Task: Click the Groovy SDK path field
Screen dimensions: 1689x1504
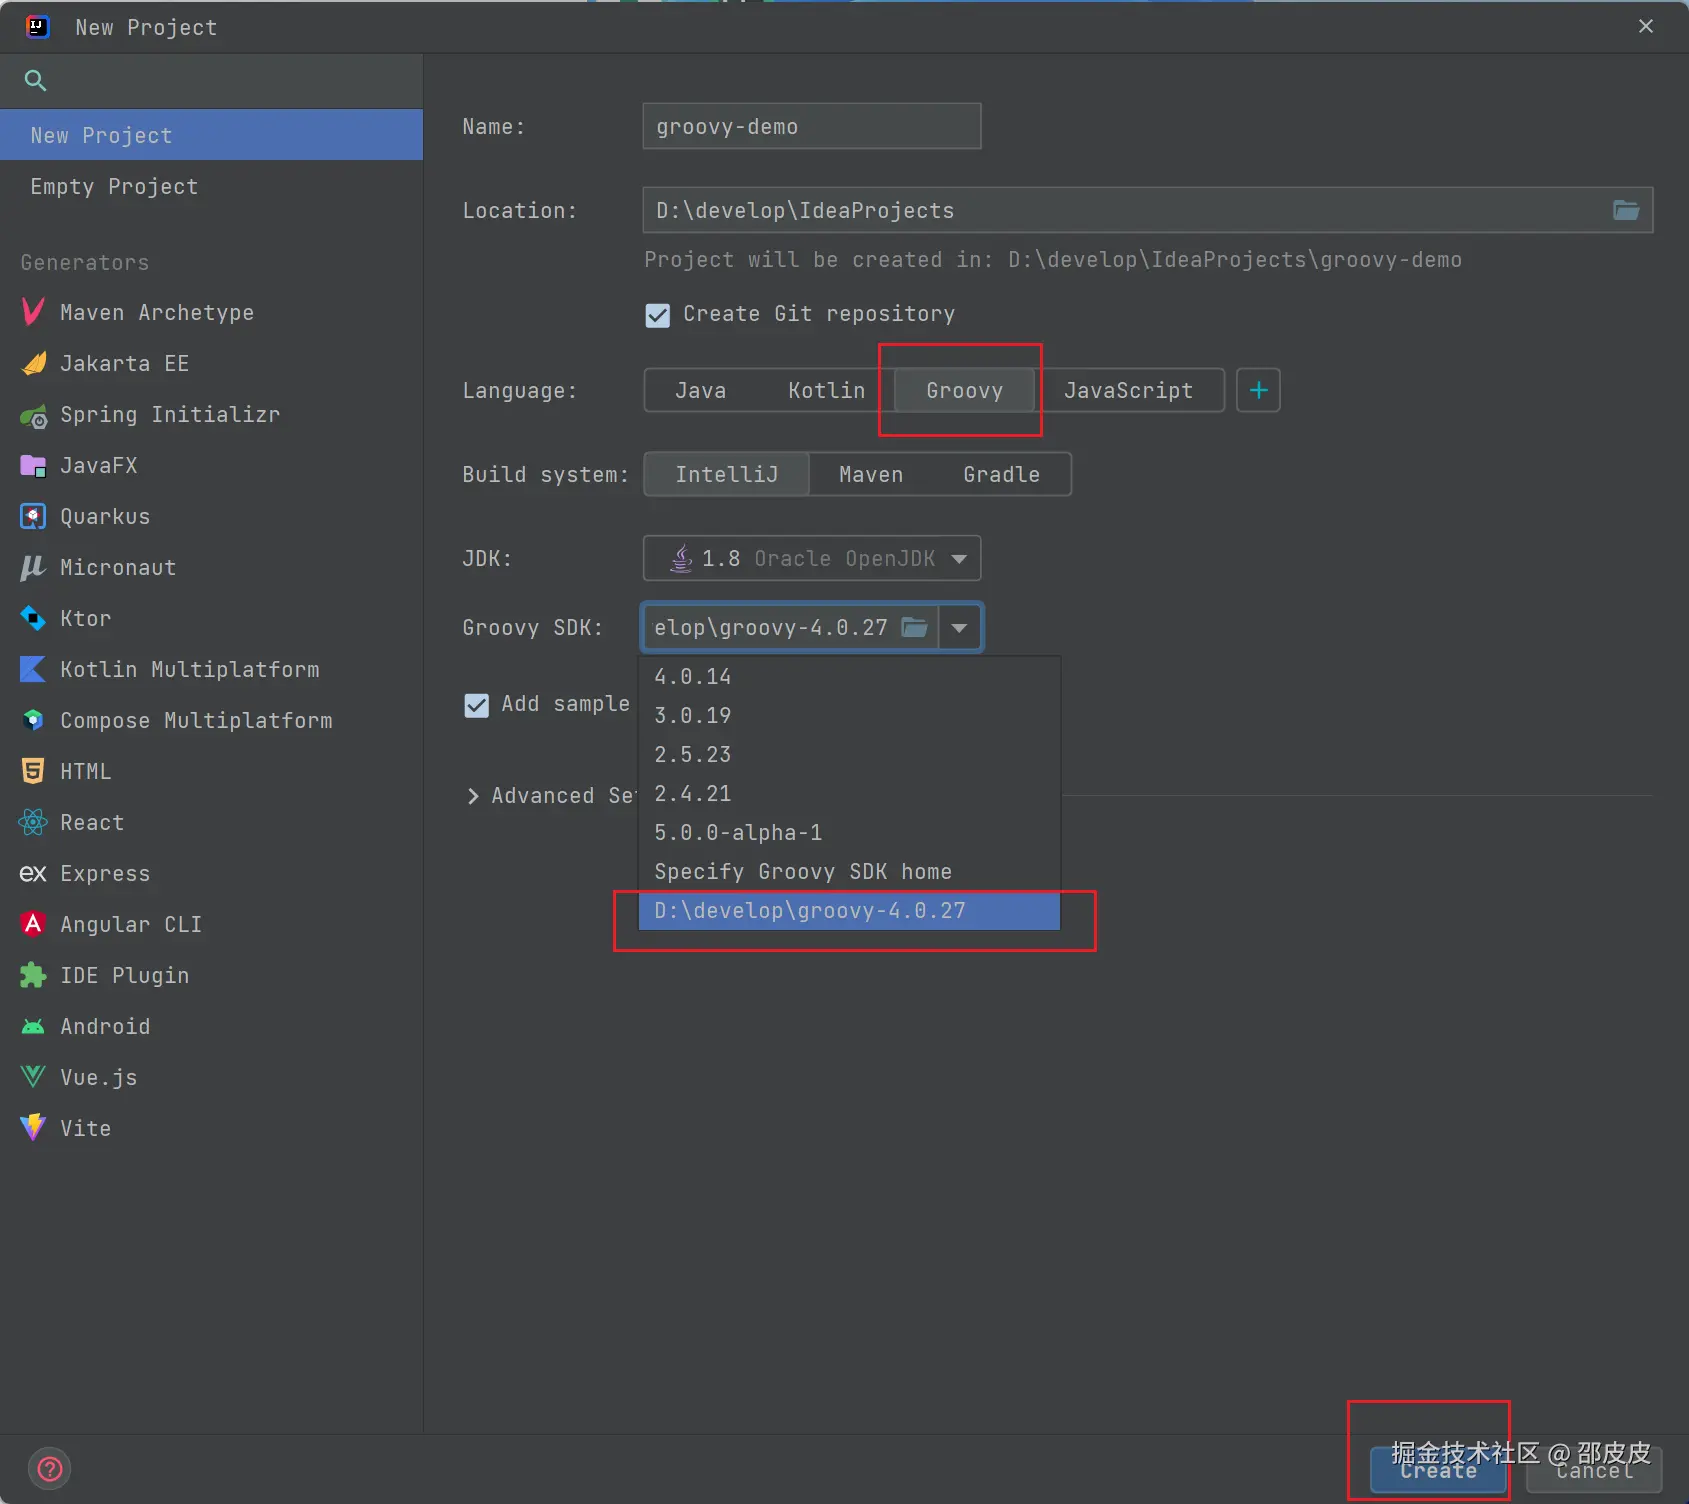Action: coord(771,627)
